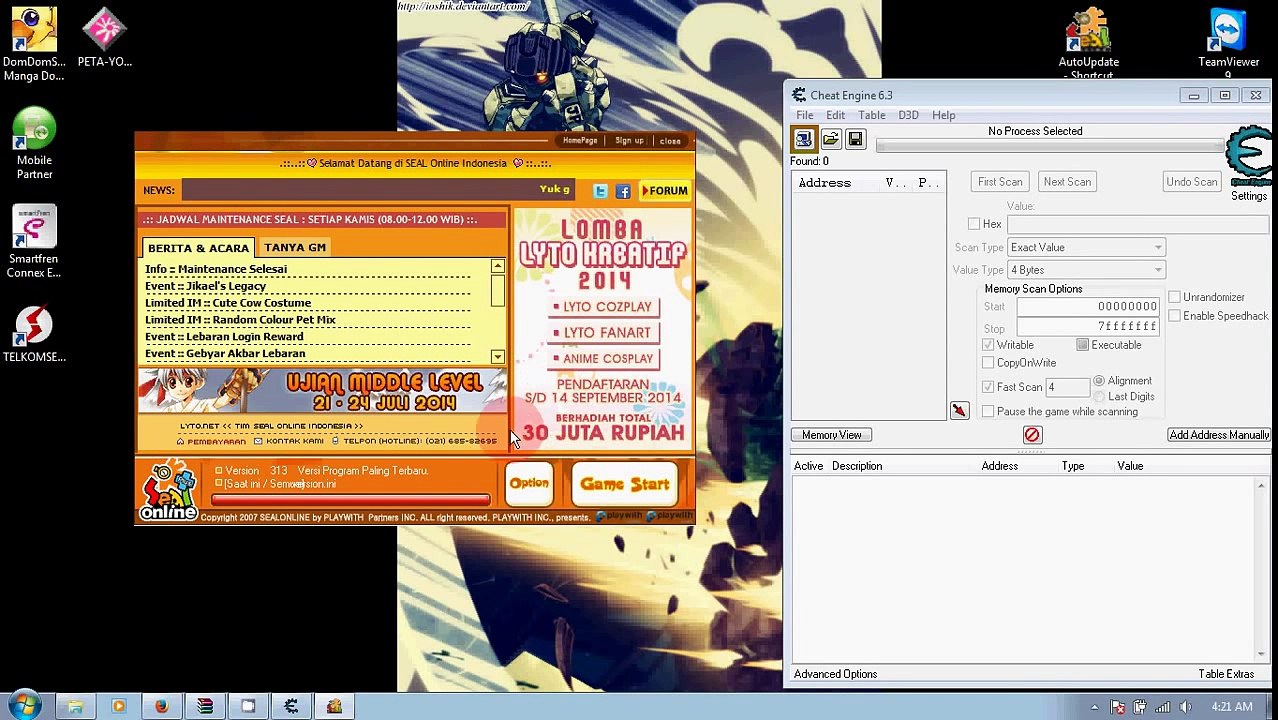Click the Game Start button

[625, 484]
